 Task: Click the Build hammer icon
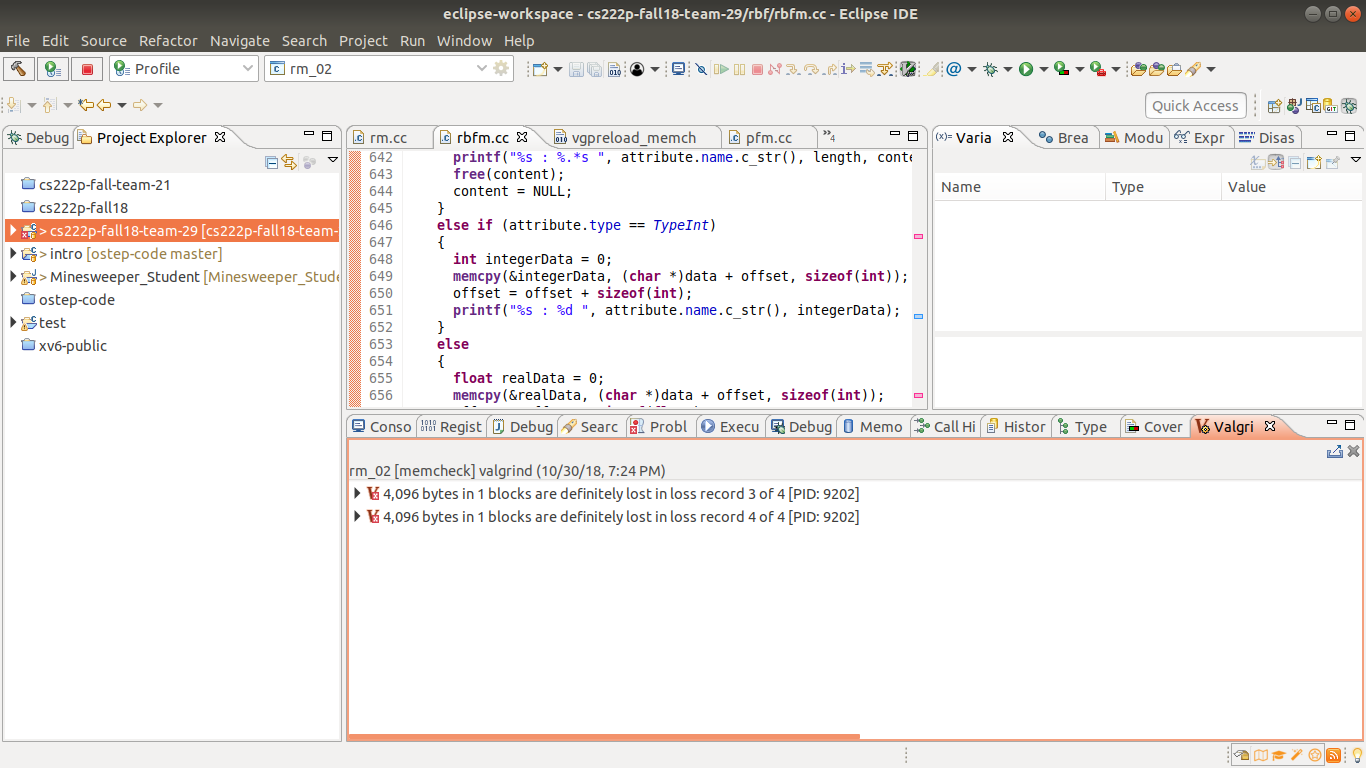tap(19, 69)
